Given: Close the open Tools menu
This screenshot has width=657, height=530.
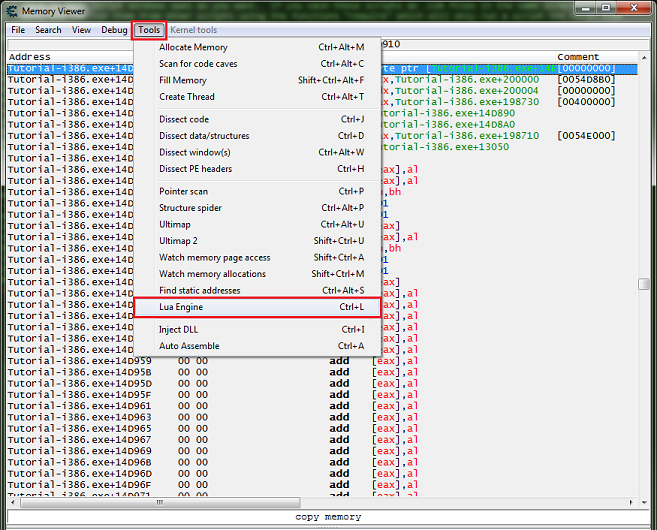Looking at the screenshot, I should [149, 30].
